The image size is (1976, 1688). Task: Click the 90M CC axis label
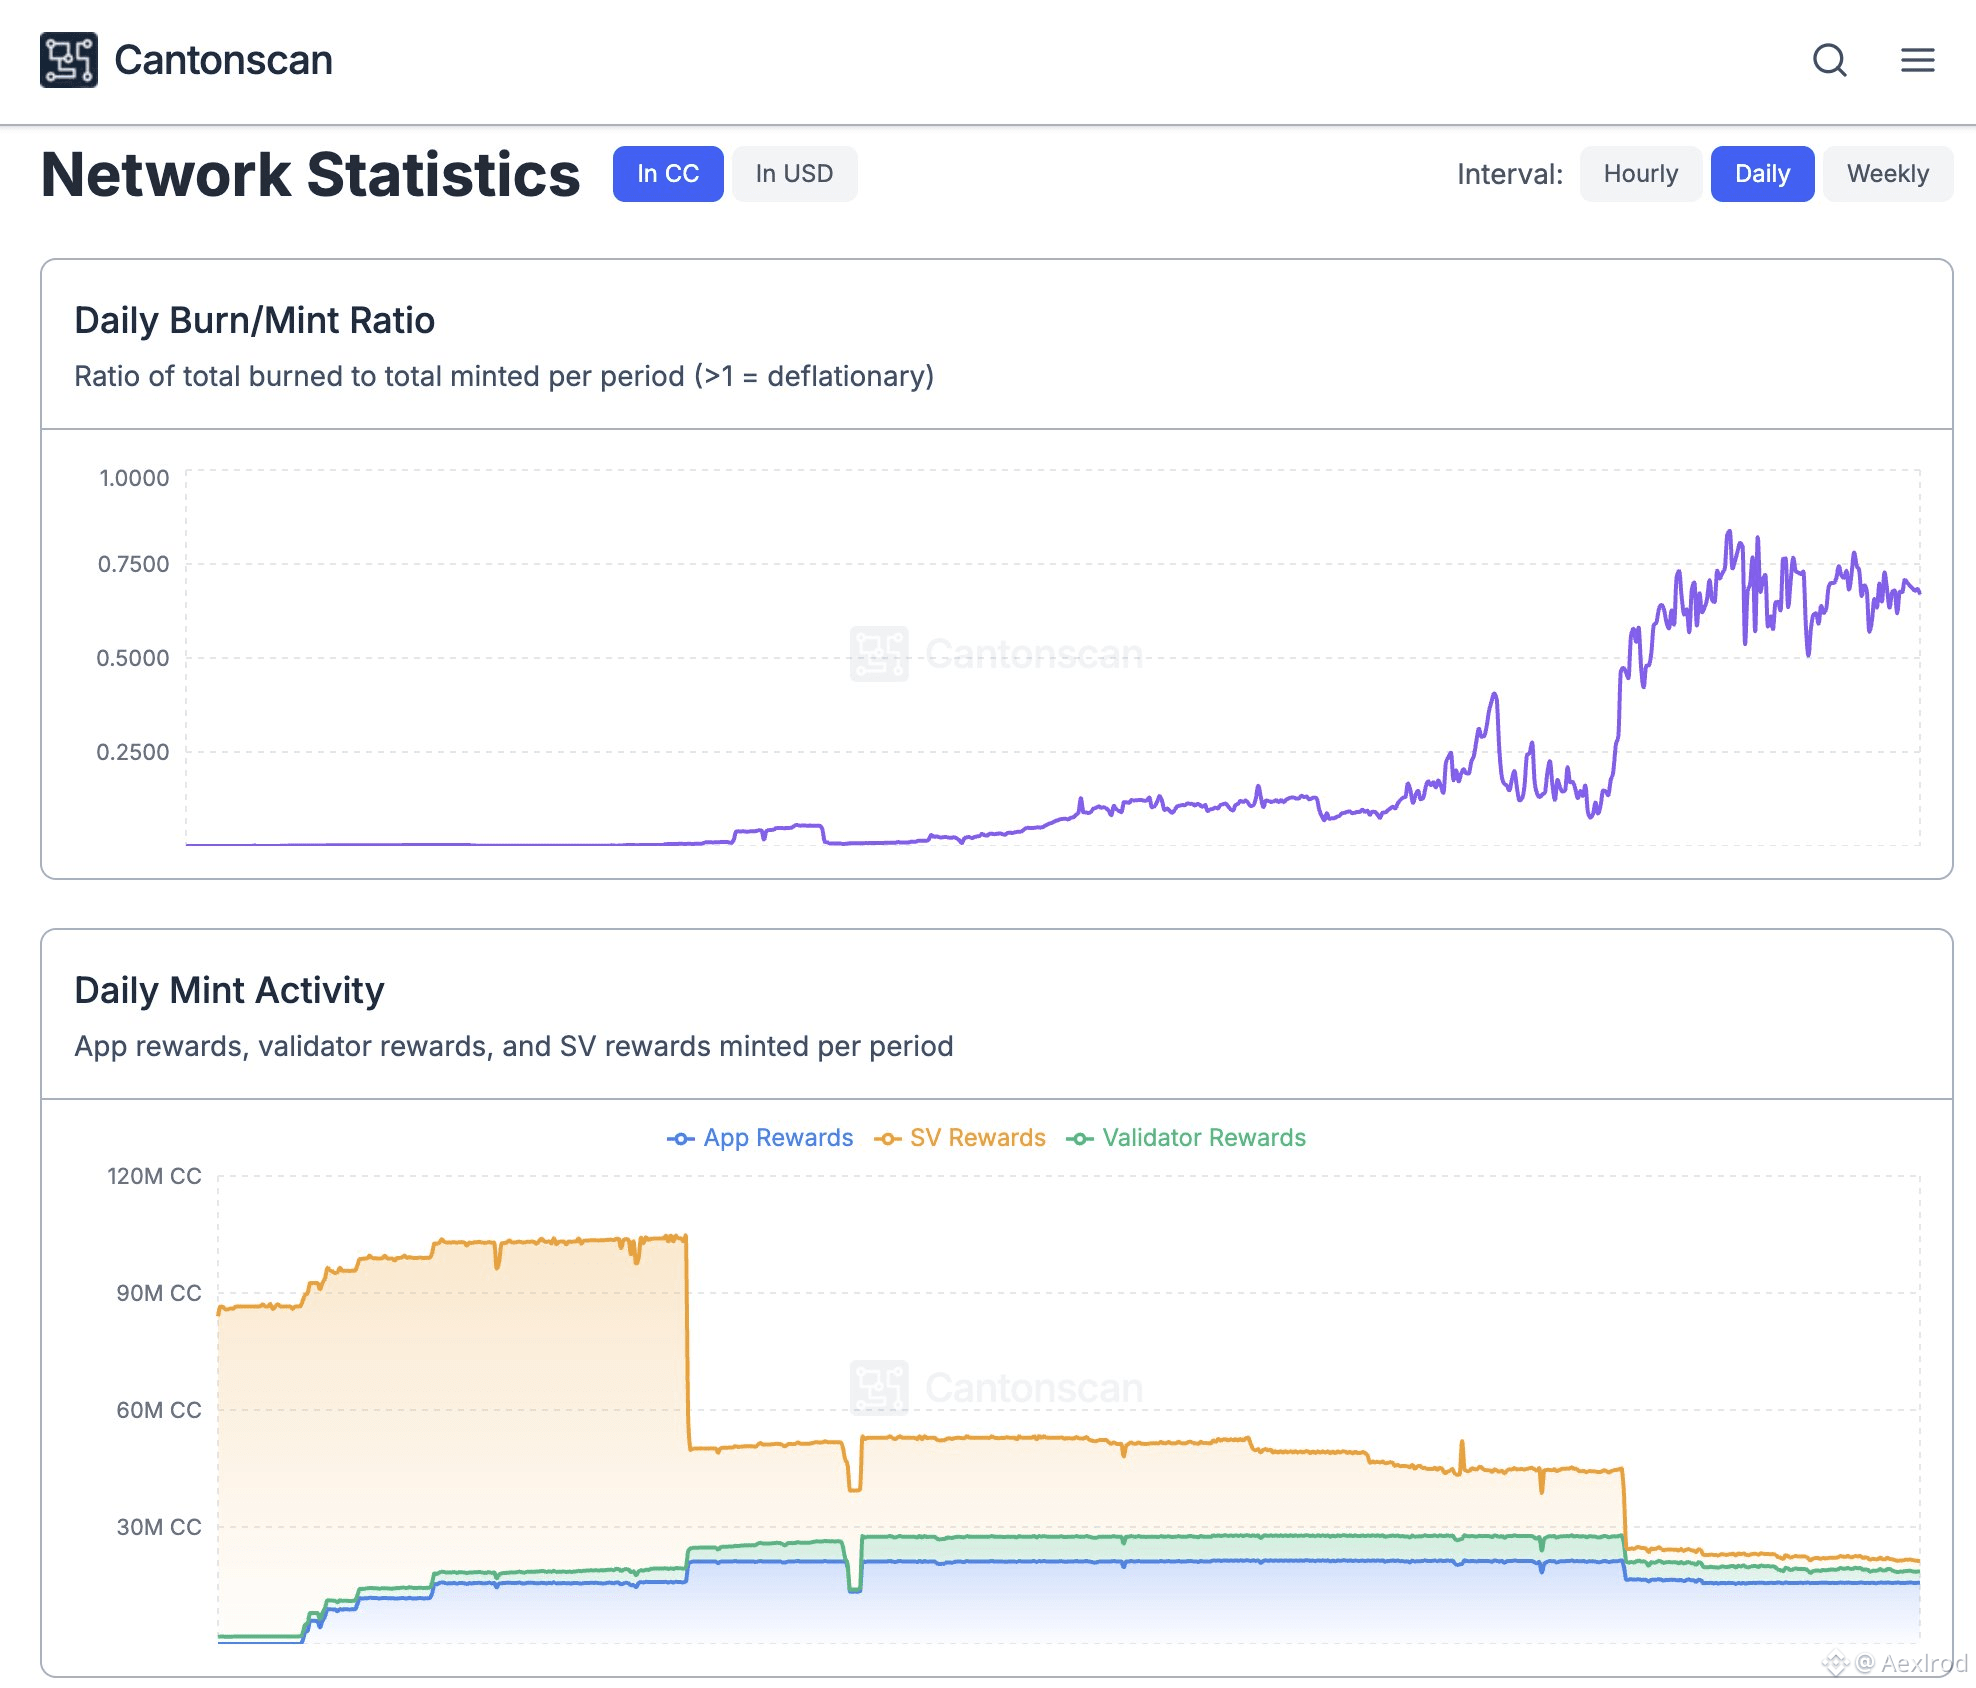(x=158, y=1293)
